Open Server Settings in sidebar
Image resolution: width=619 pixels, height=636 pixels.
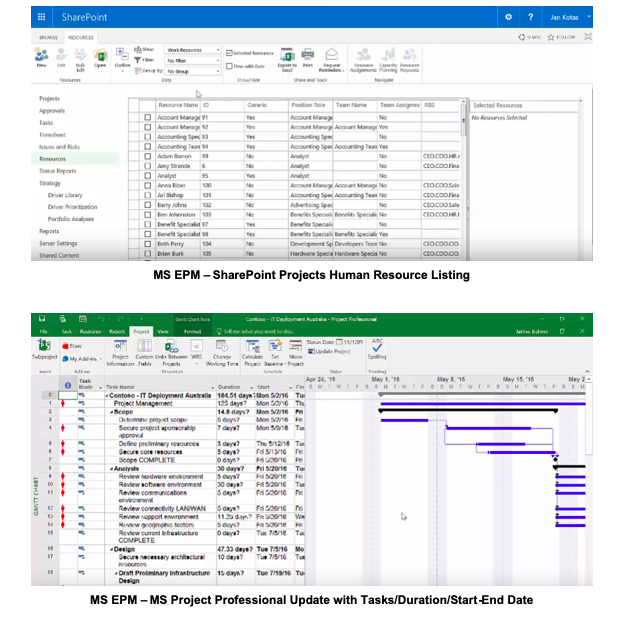[58, 243]
